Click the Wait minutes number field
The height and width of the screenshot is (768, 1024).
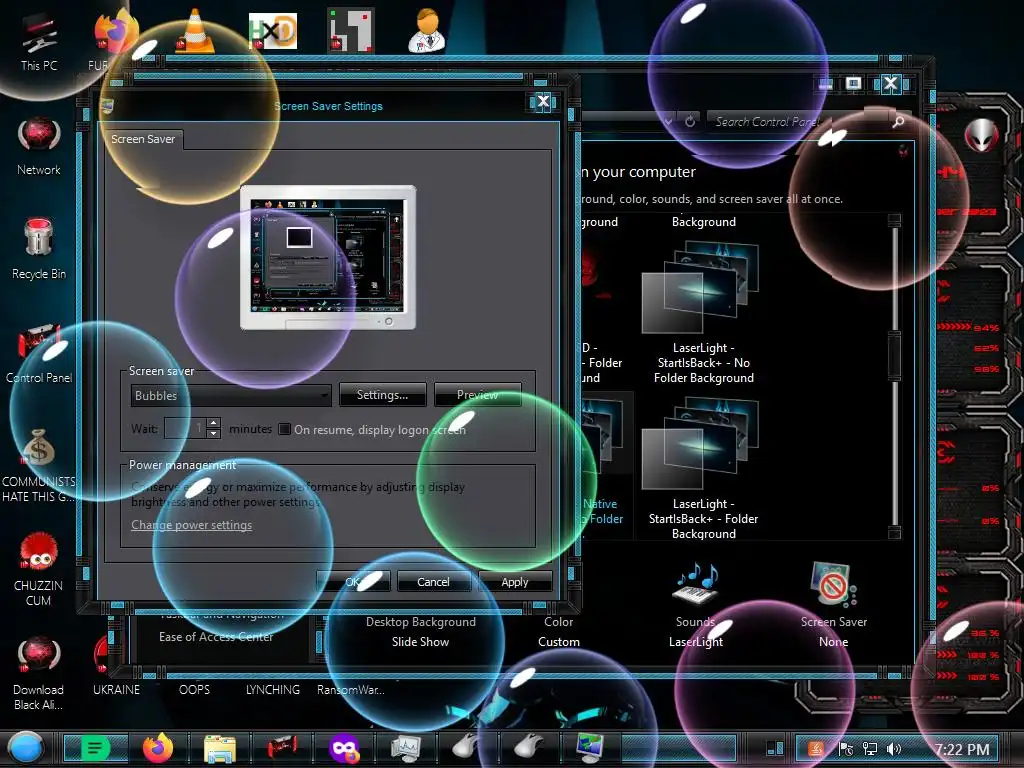[185, 428]
